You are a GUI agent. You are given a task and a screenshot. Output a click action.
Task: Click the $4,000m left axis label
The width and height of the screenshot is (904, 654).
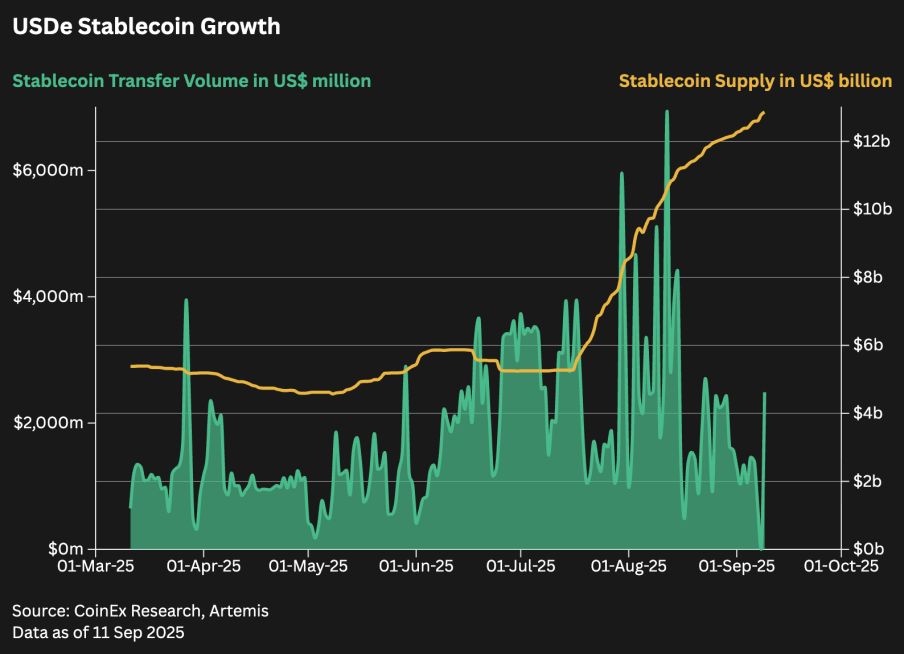click(48, 296)
